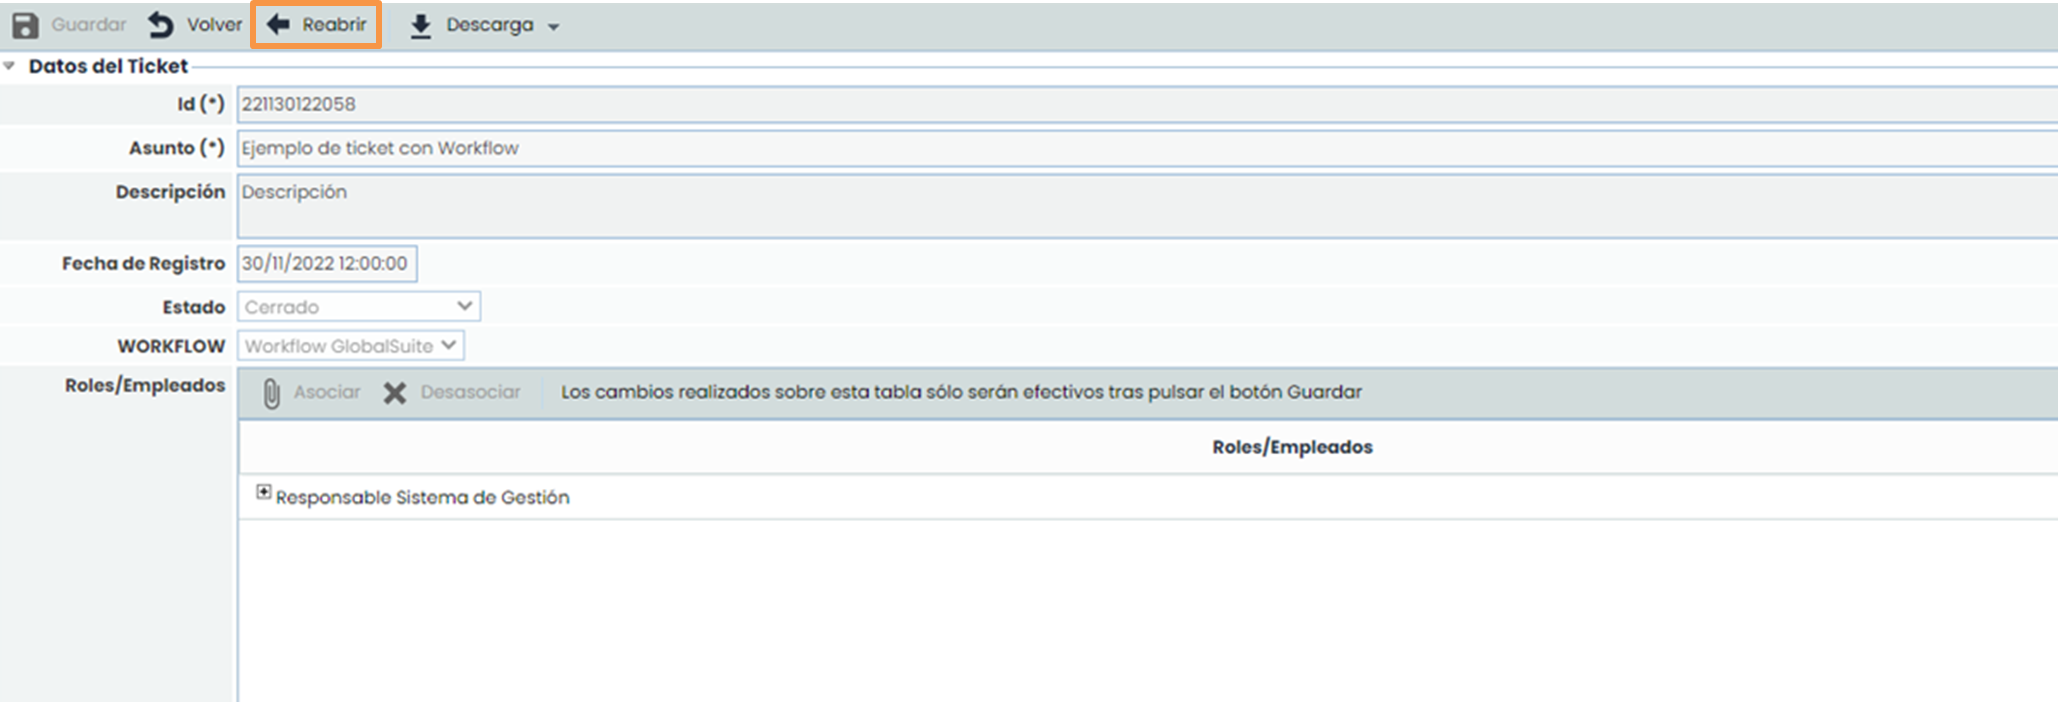Click the Fecha de Registro date field

pyautogui.click(x=326, y=264)
